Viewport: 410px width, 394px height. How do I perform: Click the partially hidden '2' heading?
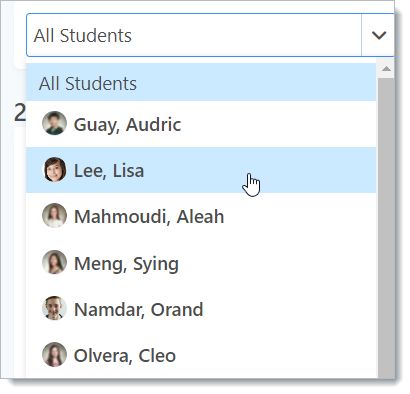click(x=20, y=113)
